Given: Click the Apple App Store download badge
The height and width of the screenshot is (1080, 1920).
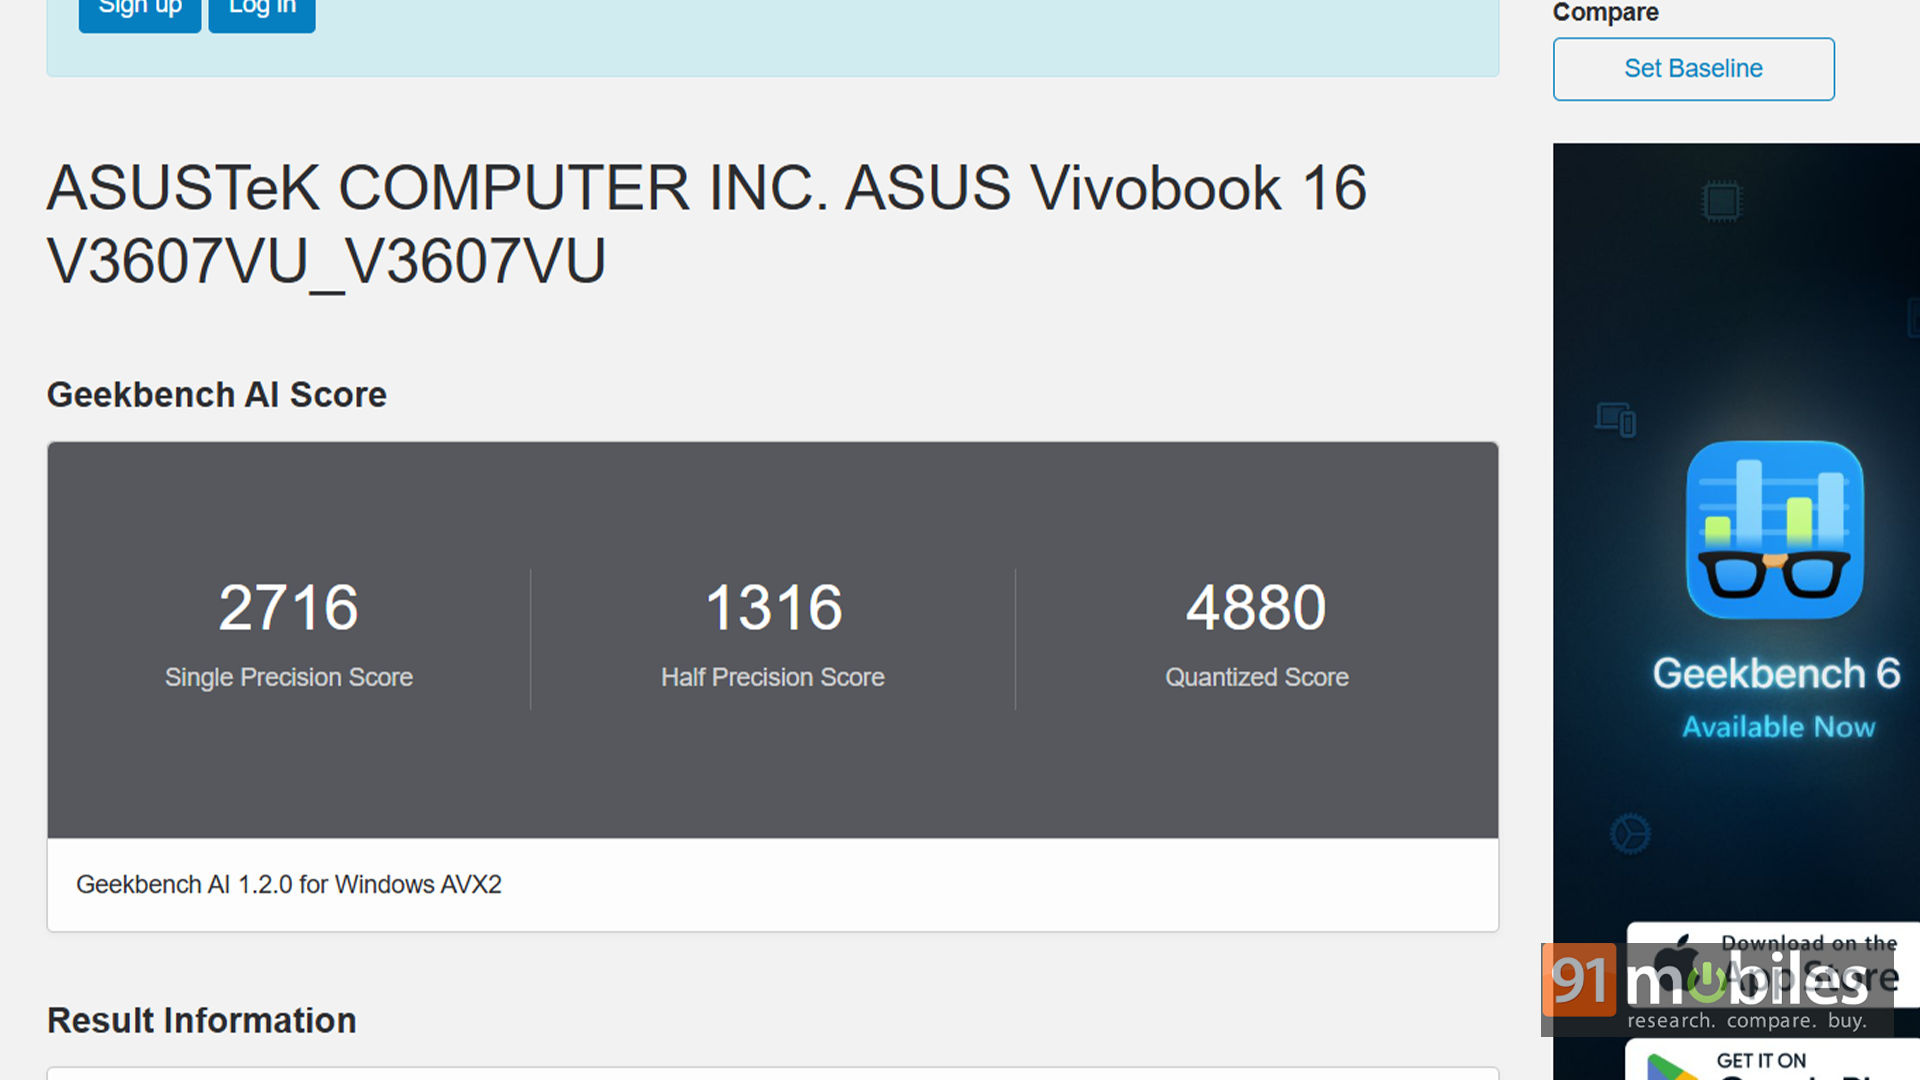Looking at the screenshot, I should [1773, 964].
